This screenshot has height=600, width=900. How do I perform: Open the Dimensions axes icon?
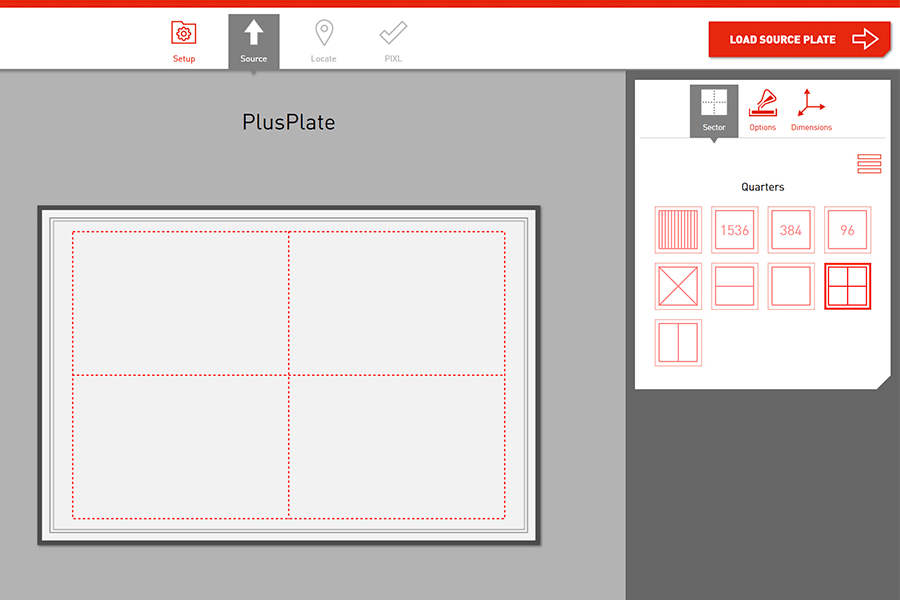[x=811, y=111]
